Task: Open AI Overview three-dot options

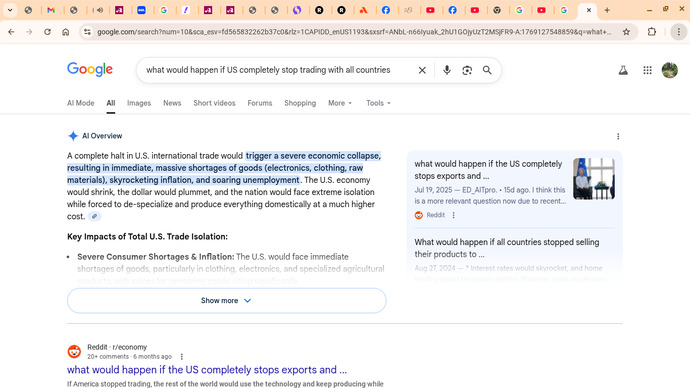Action: point(618,136)
